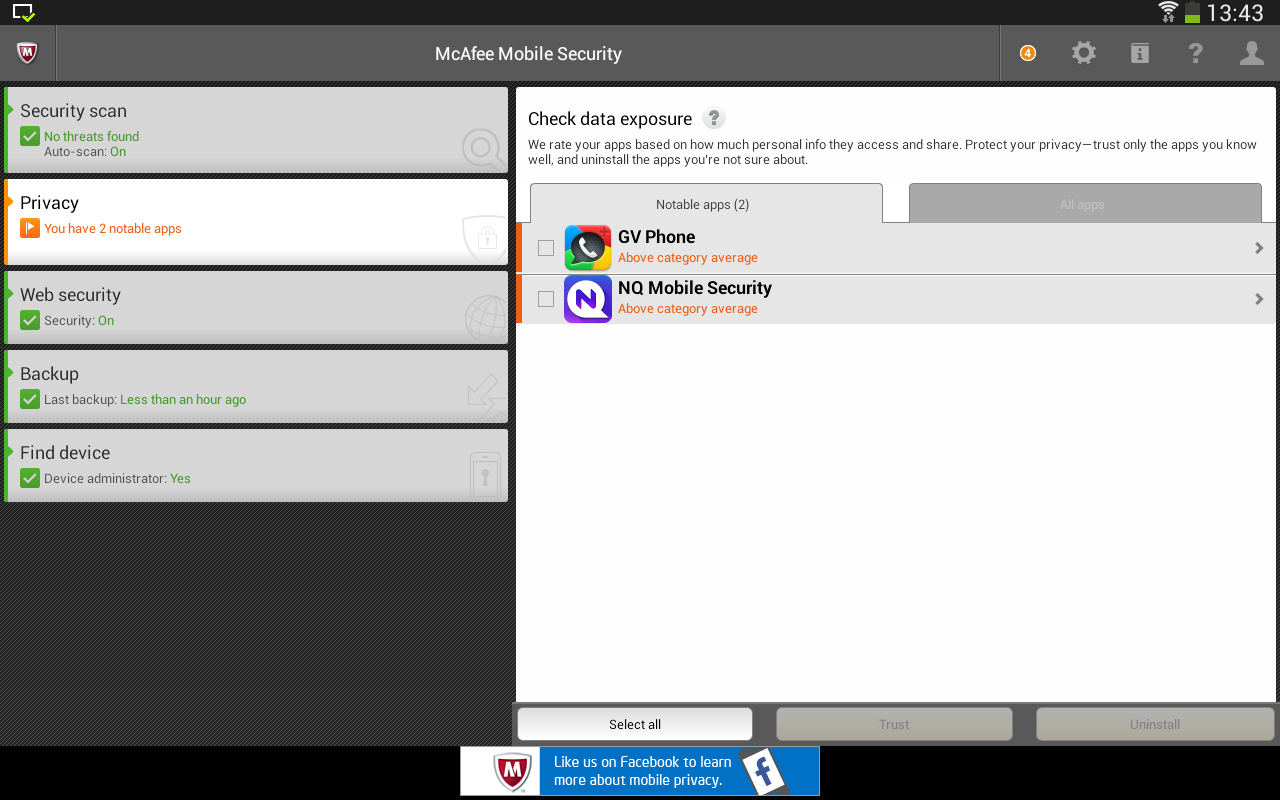Image resolution: width=1280 pixels, height=800 pixels.
Task: Tap the Check data exposure heading
Action: coord(610,119)
